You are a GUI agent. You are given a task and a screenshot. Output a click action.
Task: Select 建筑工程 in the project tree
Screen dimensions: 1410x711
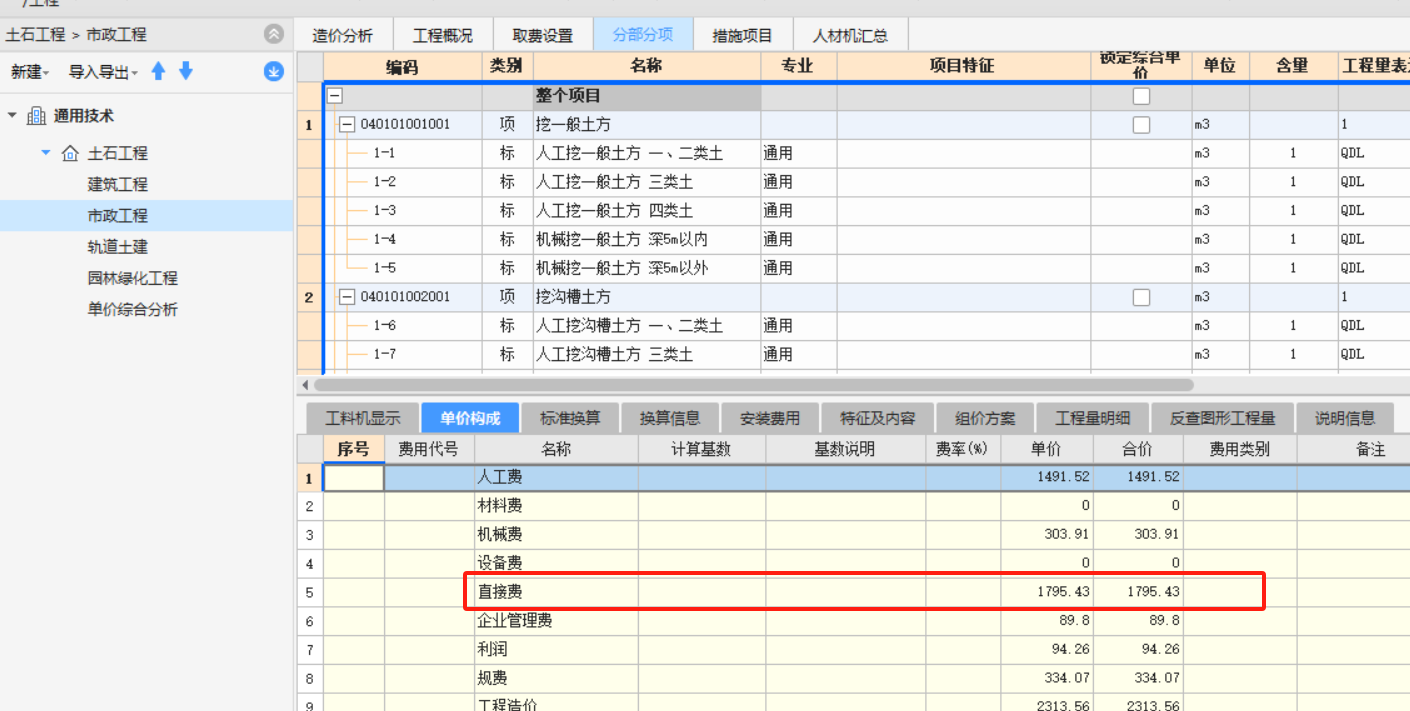(117, 184)
